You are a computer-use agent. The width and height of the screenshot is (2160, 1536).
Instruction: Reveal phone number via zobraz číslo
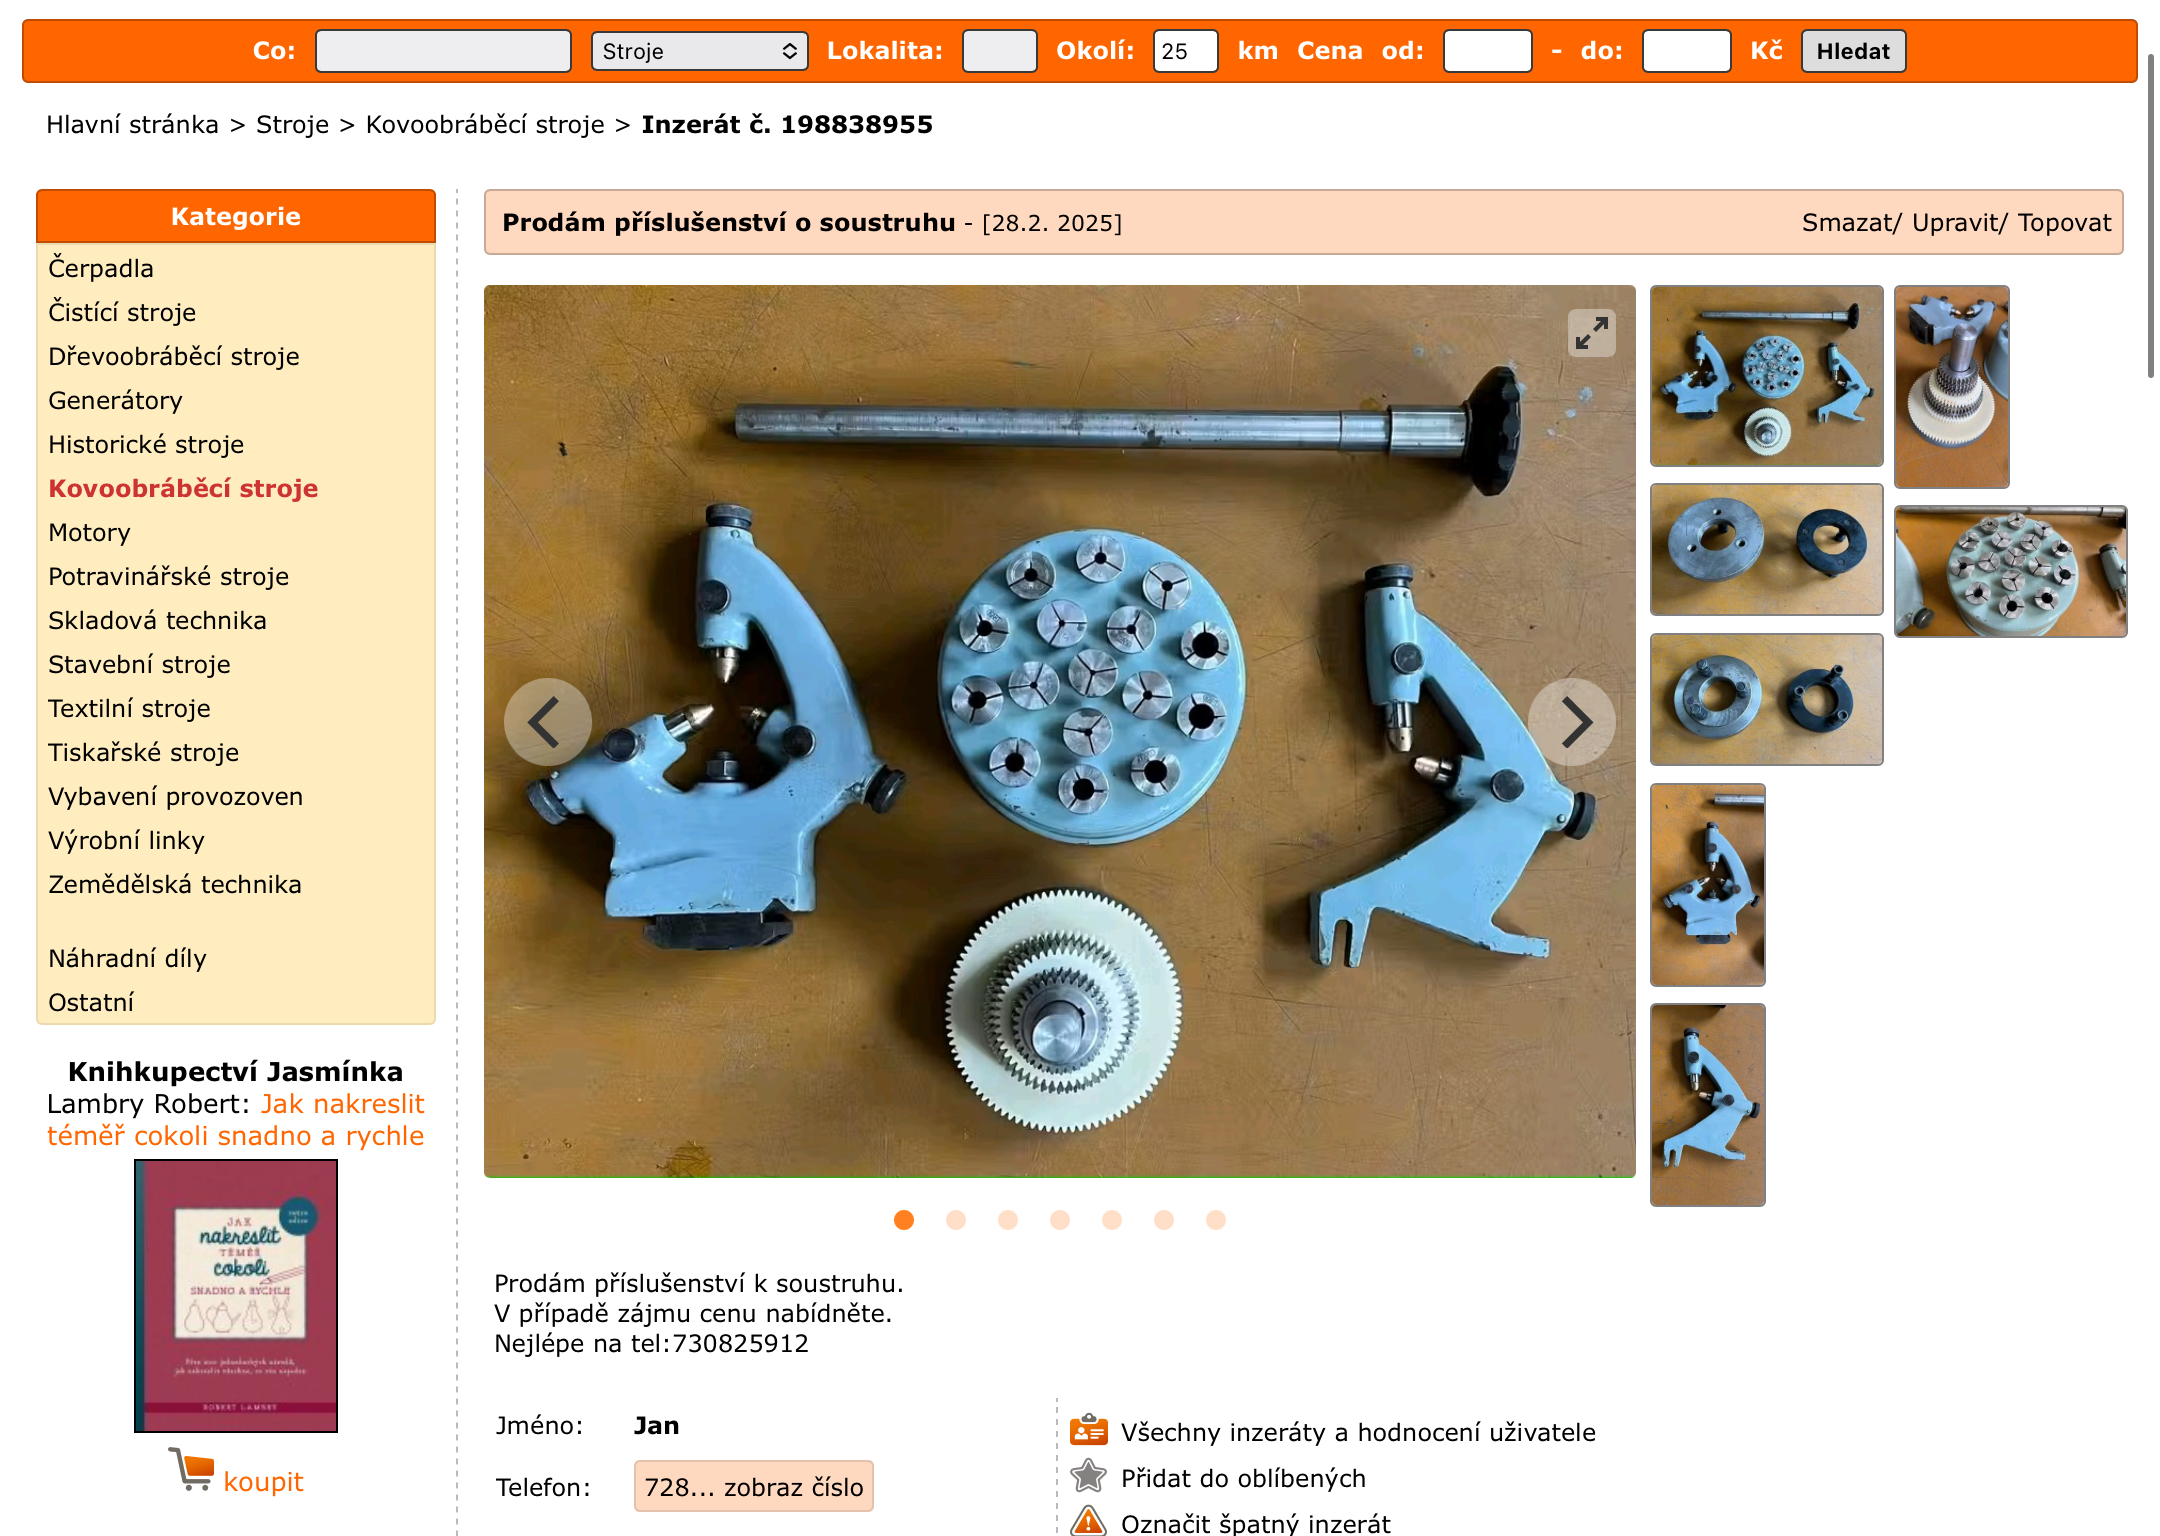click(754, 1486)
